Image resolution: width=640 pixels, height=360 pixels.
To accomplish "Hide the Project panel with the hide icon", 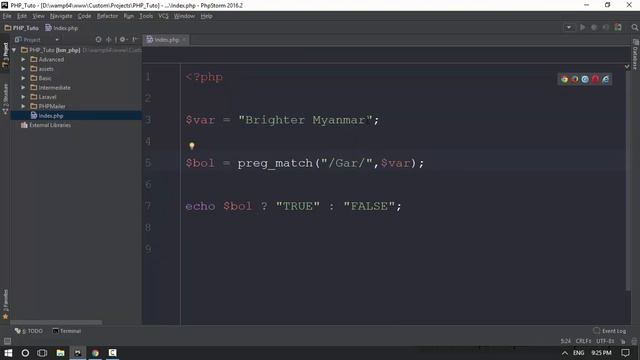I will (135, 40).
